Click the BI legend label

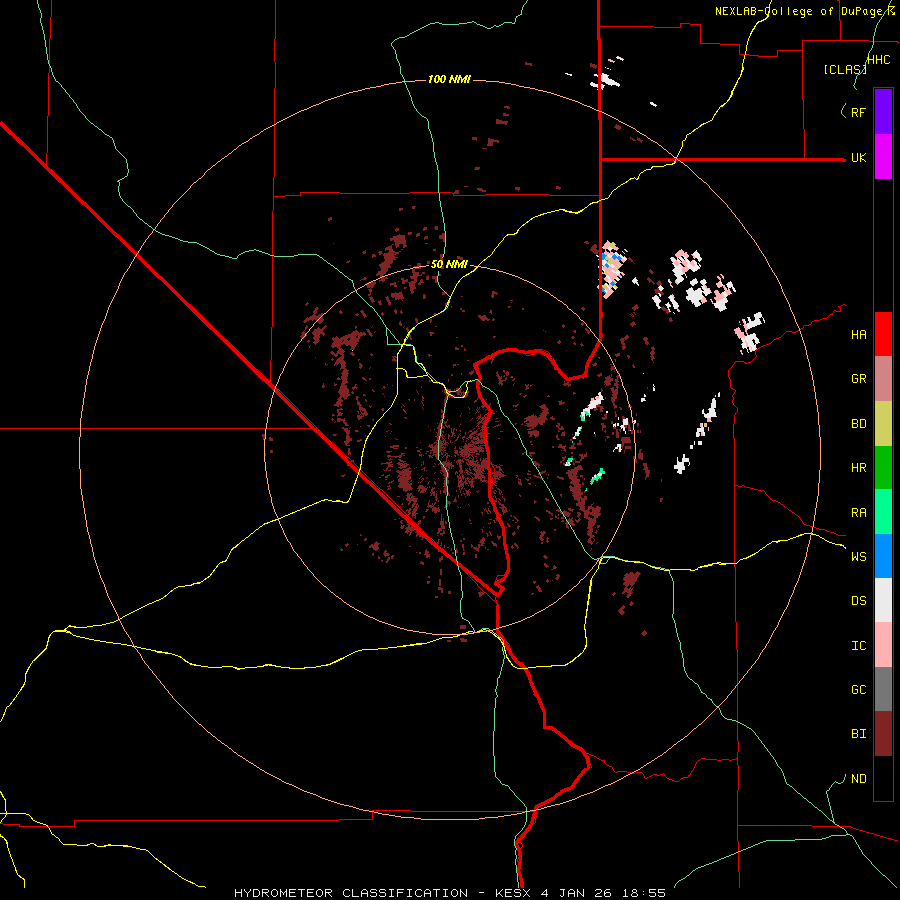[858, 734]
